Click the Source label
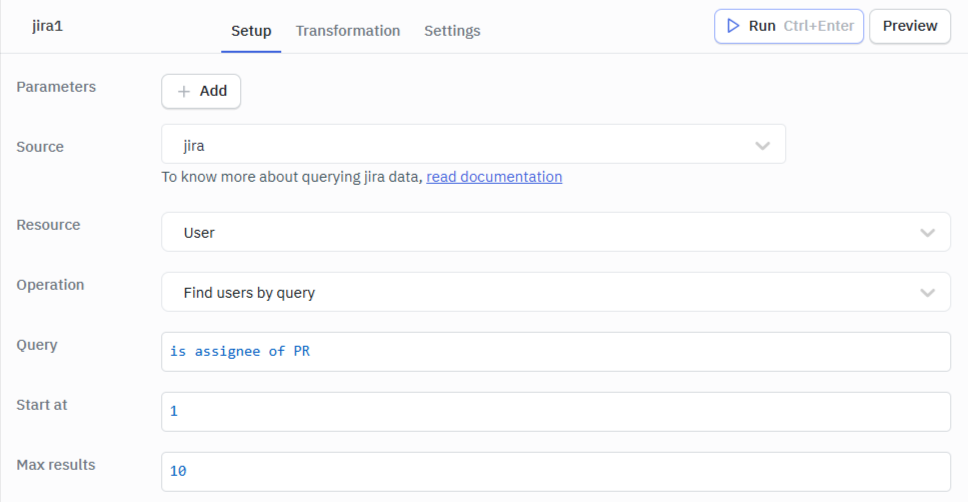968x502 pixels. (40, 147)
